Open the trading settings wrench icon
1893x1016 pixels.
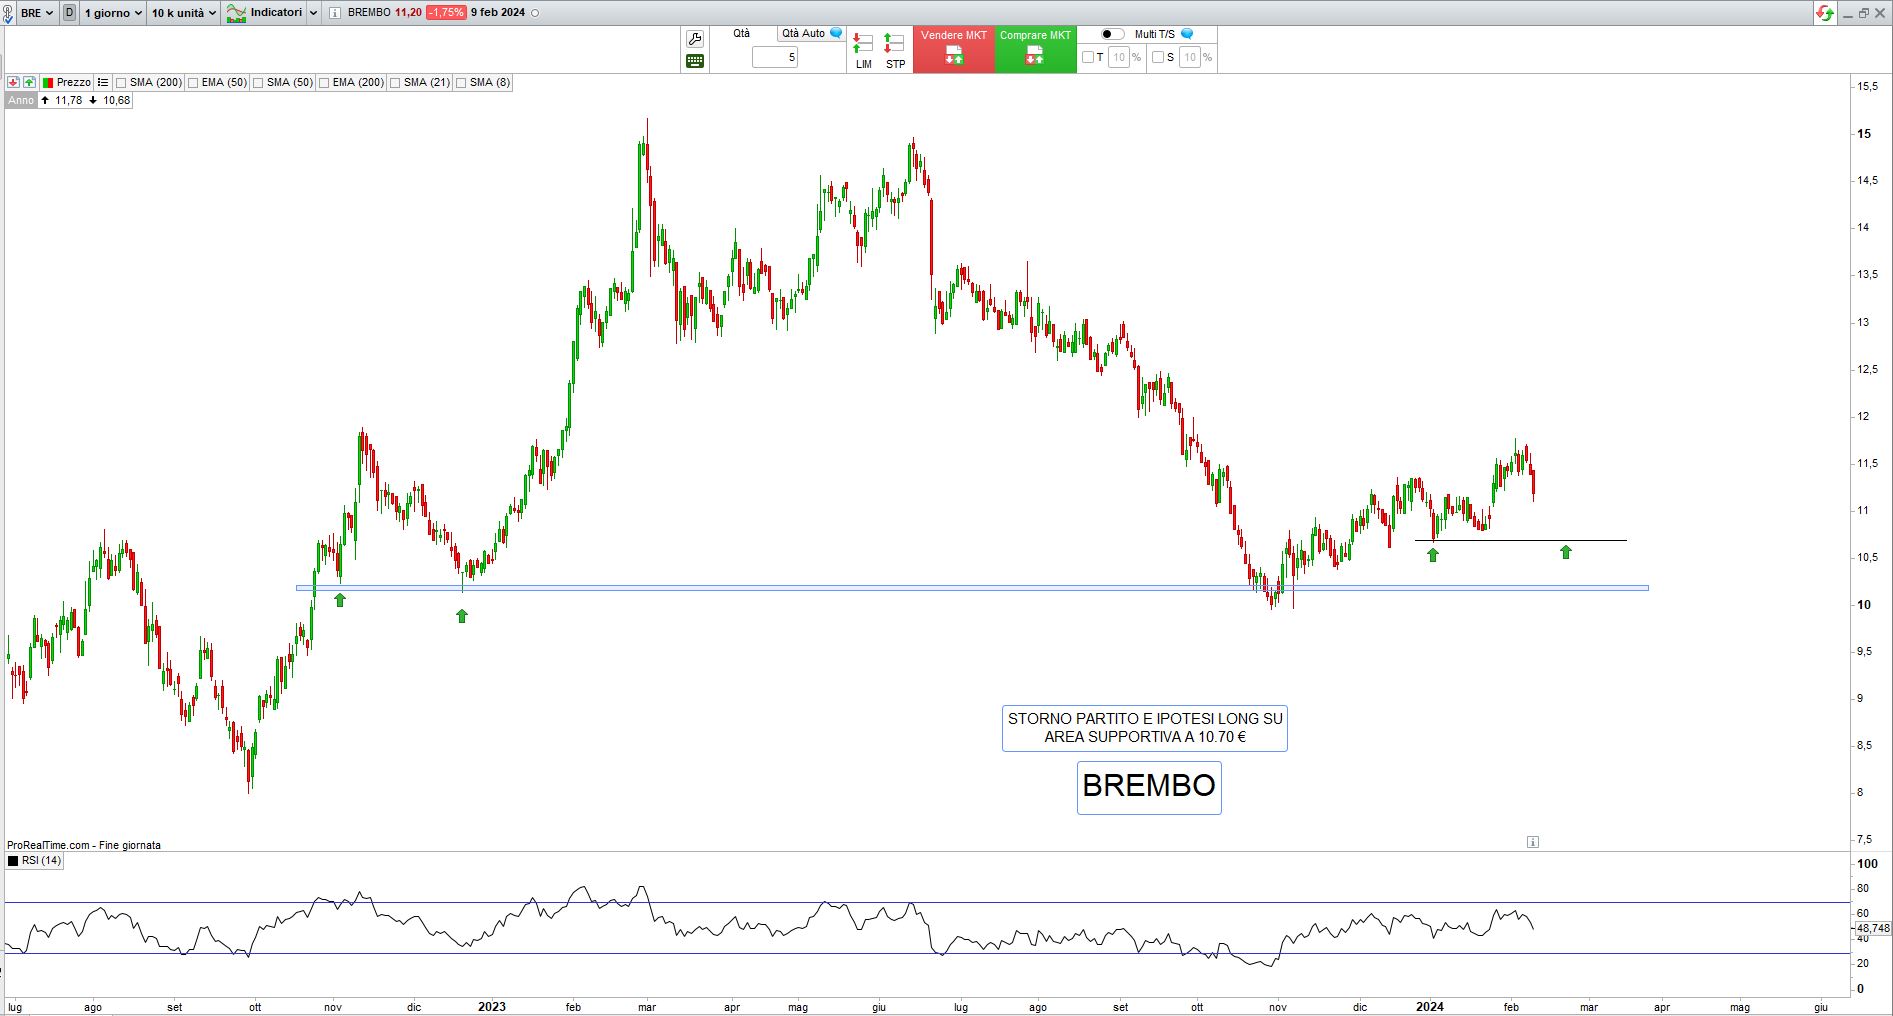(695, 39)
